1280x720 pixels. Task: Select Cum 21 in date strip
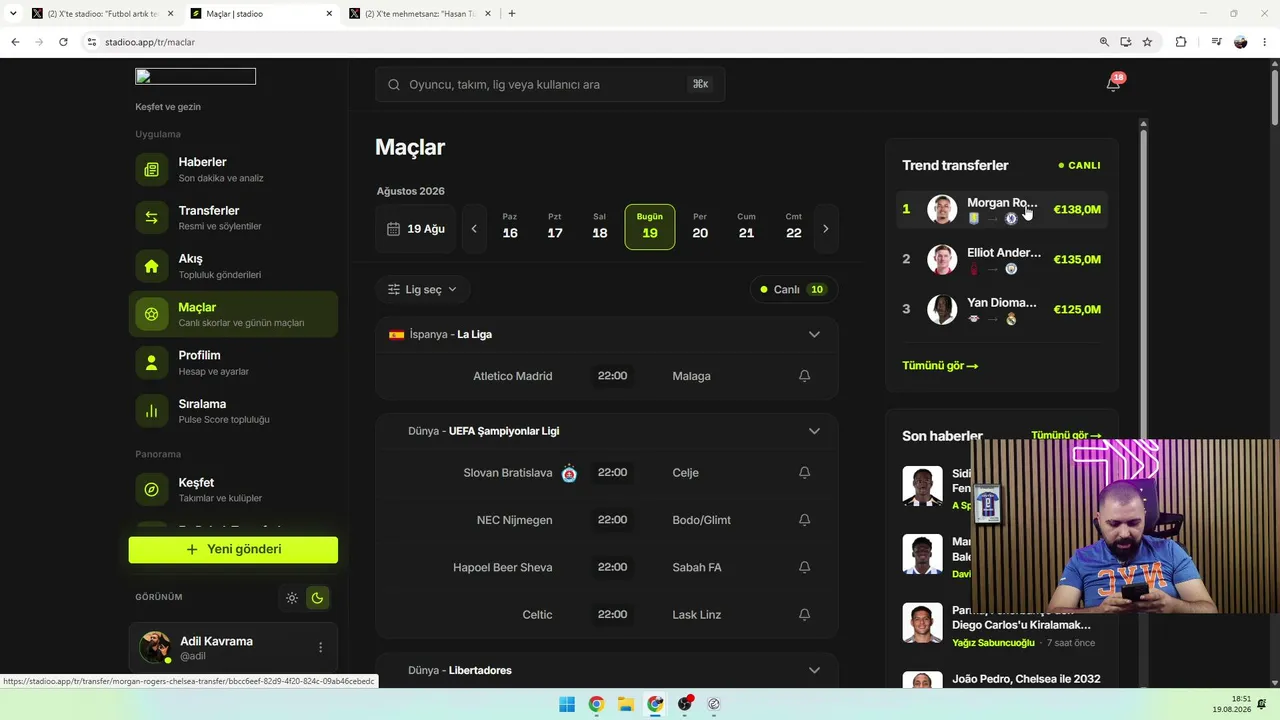(747, 227)
